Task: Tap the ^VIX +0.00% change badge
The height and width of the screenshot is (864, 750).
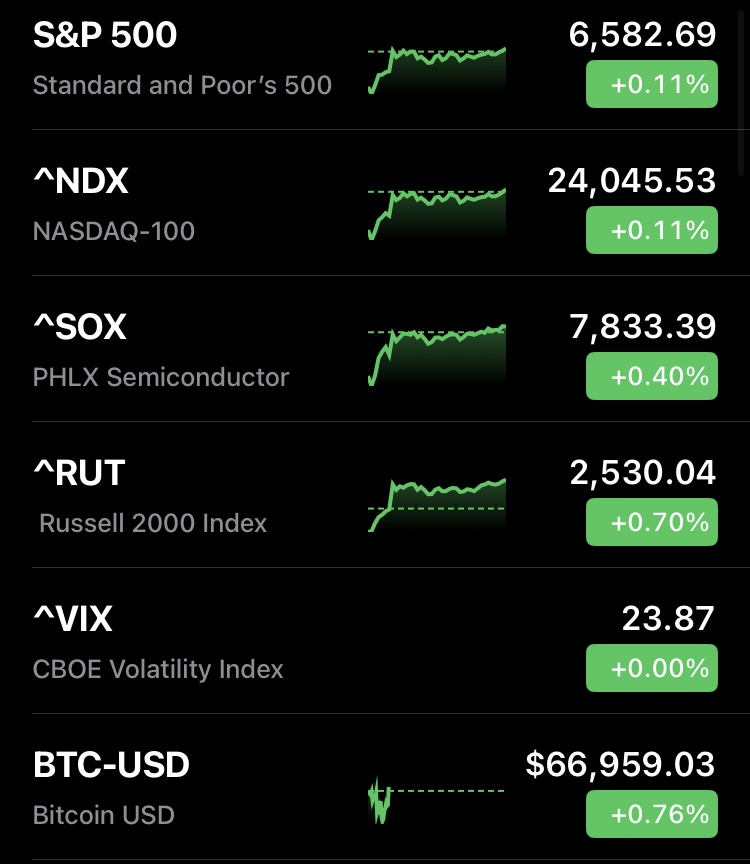Action: pyautogui.click(x=651, y=668)
